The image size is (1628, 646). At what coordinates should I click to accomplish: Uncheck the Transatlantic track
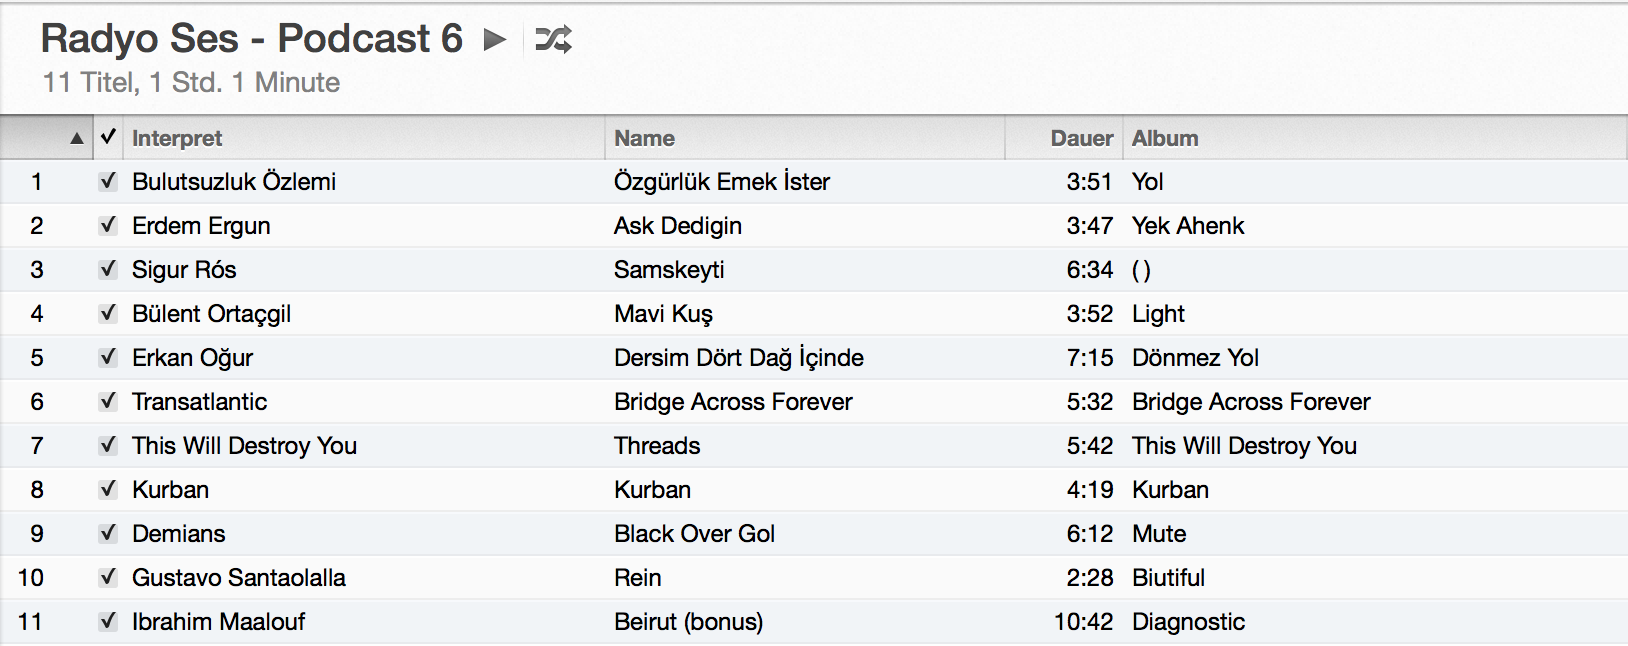[108, 401]
